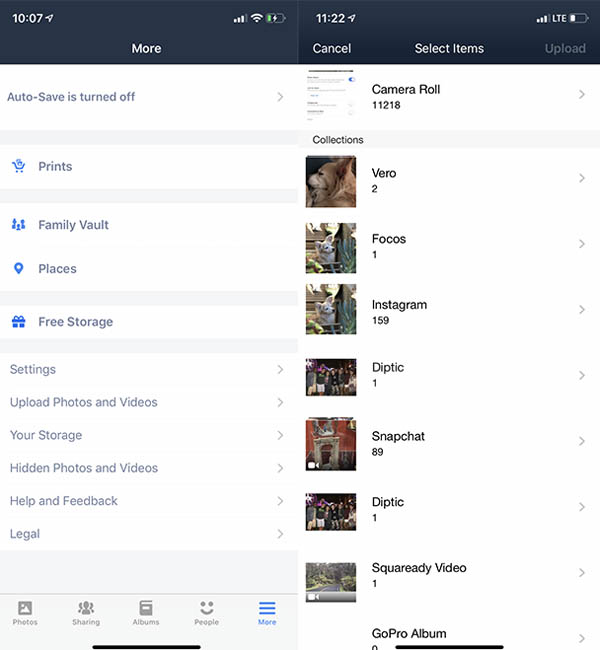This screenshot has width=600, height=650.
Task: Tap the Family Vault people icon
Action: [x=18, y=225]
